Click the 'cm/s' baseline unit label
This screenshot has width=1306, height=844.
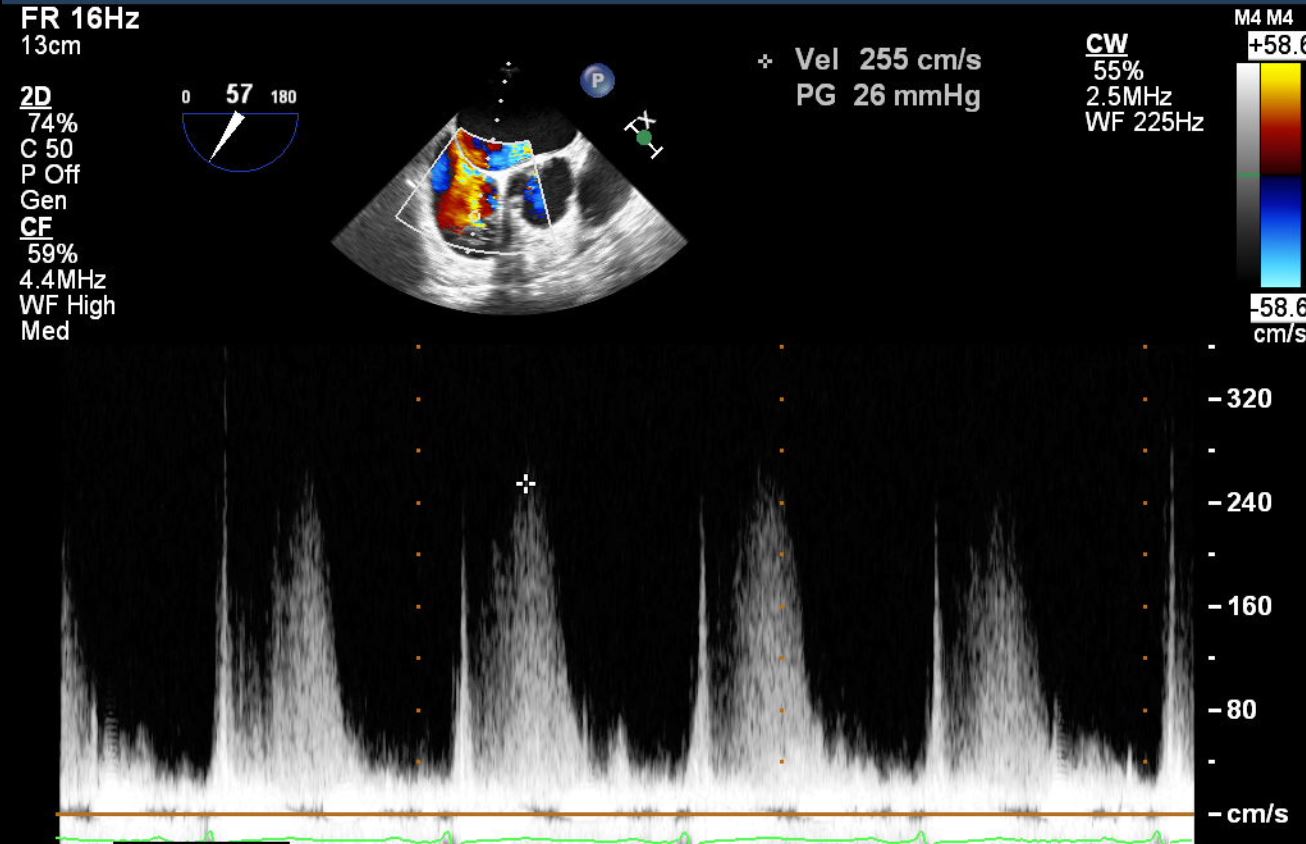coord(1257,814)
